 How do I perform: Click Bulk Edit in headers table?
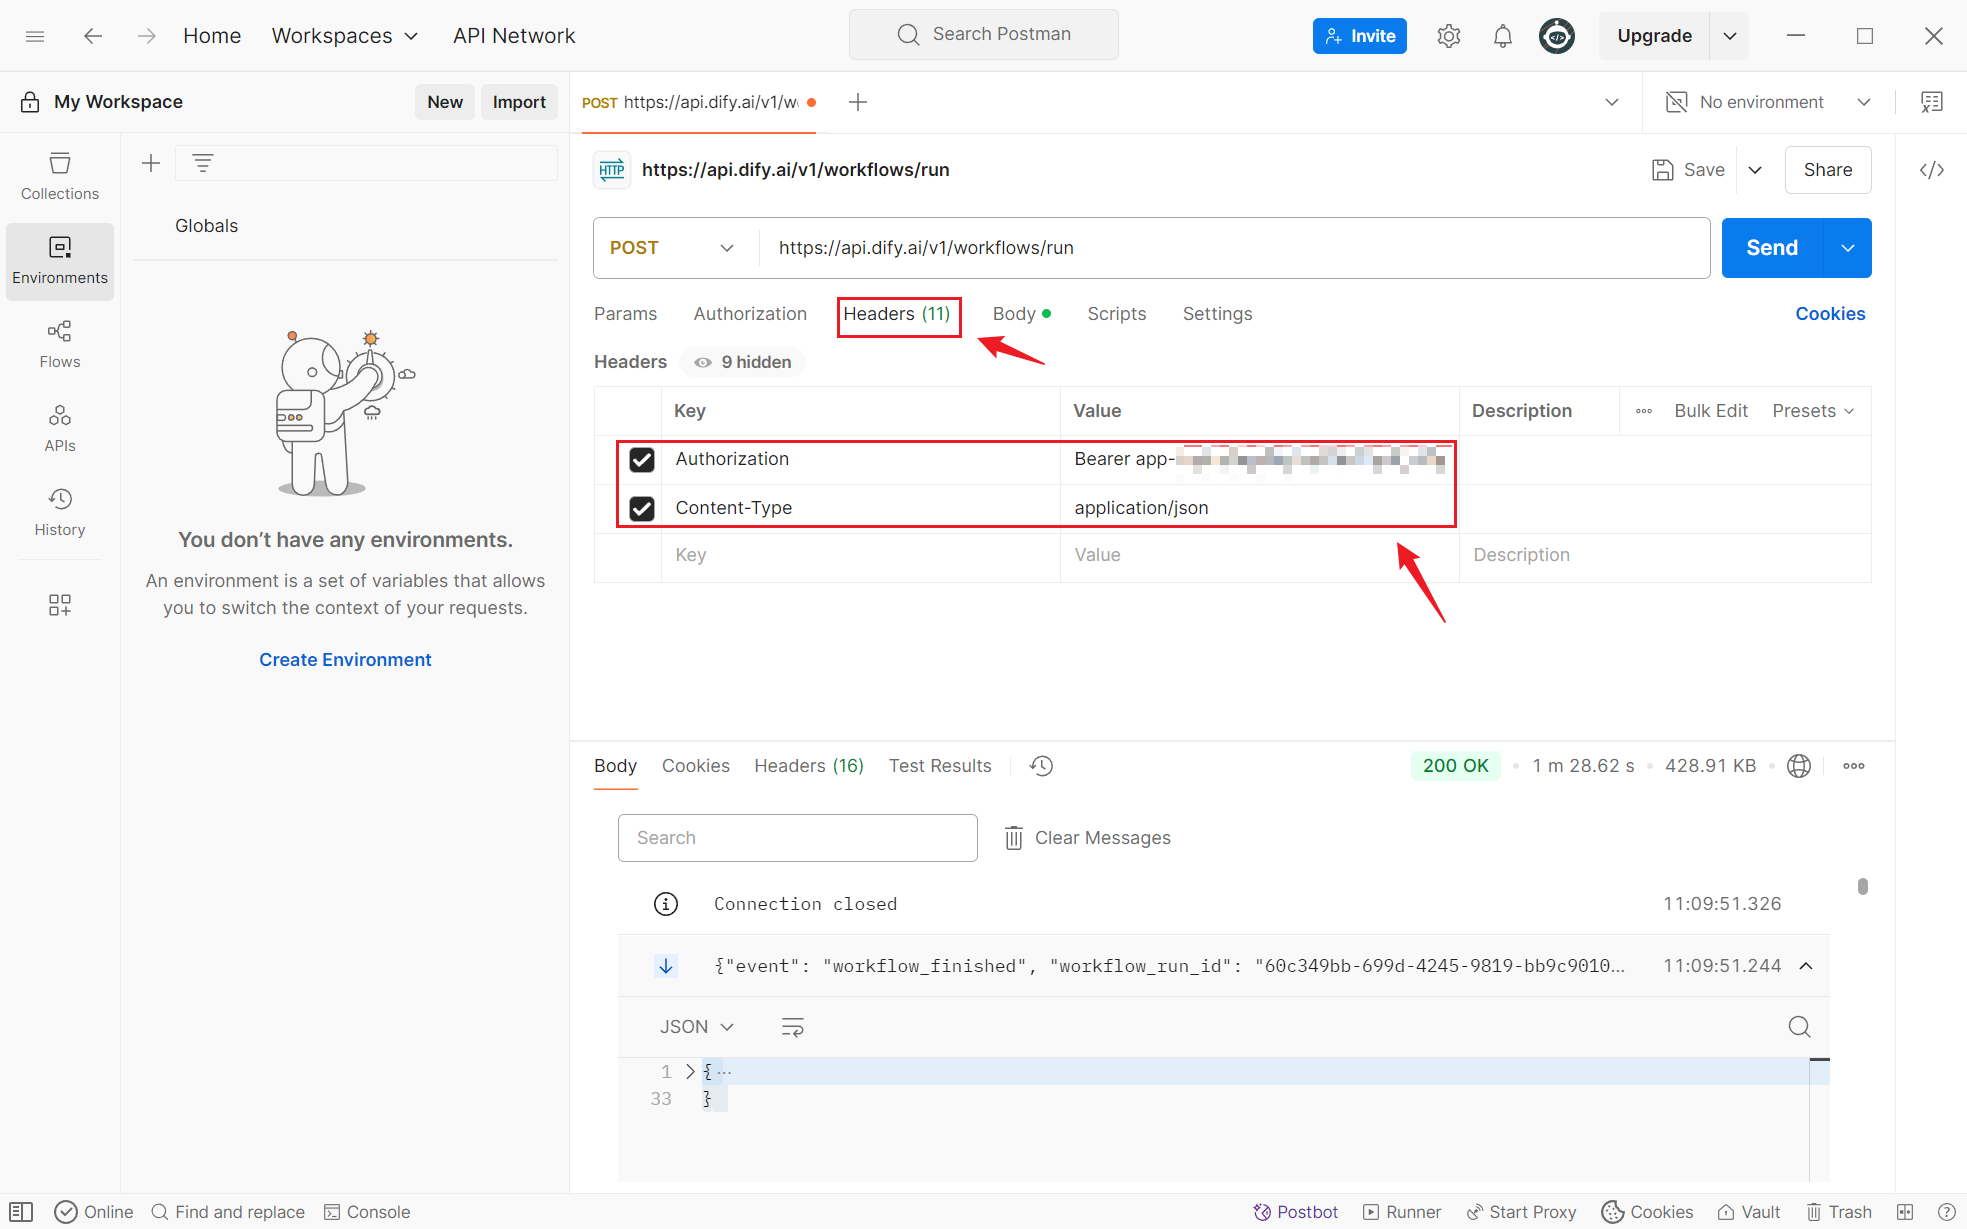[1711, 411]
